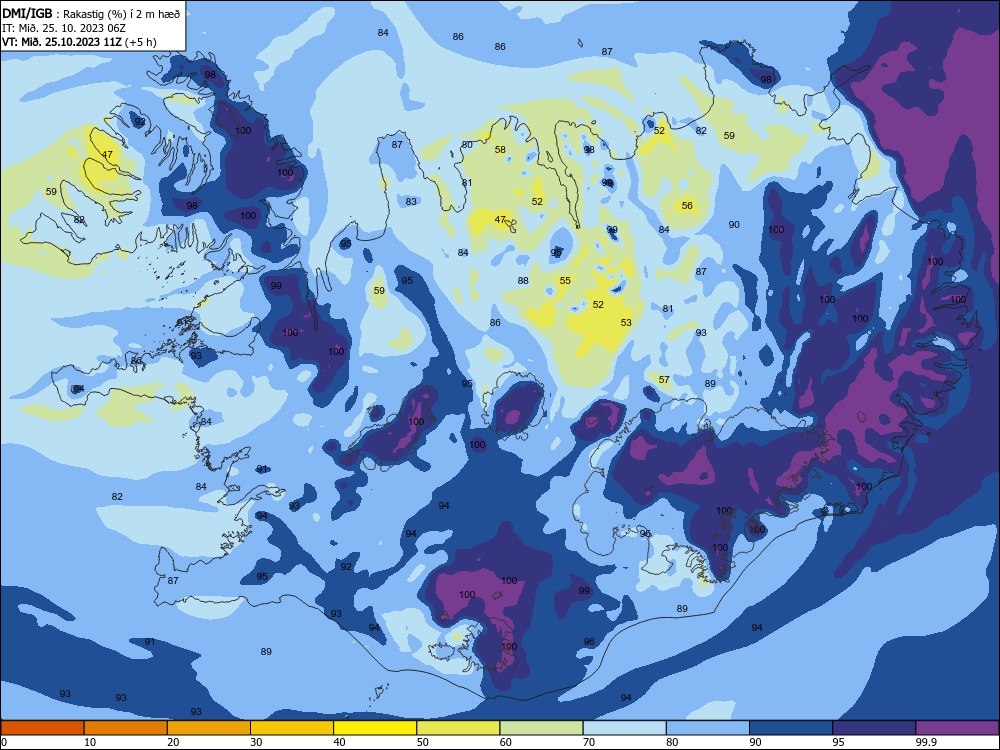Click the map humidity value '96'
This screenshot has height=750, width=1000.
pyautogui.click(x=589, y=642)
